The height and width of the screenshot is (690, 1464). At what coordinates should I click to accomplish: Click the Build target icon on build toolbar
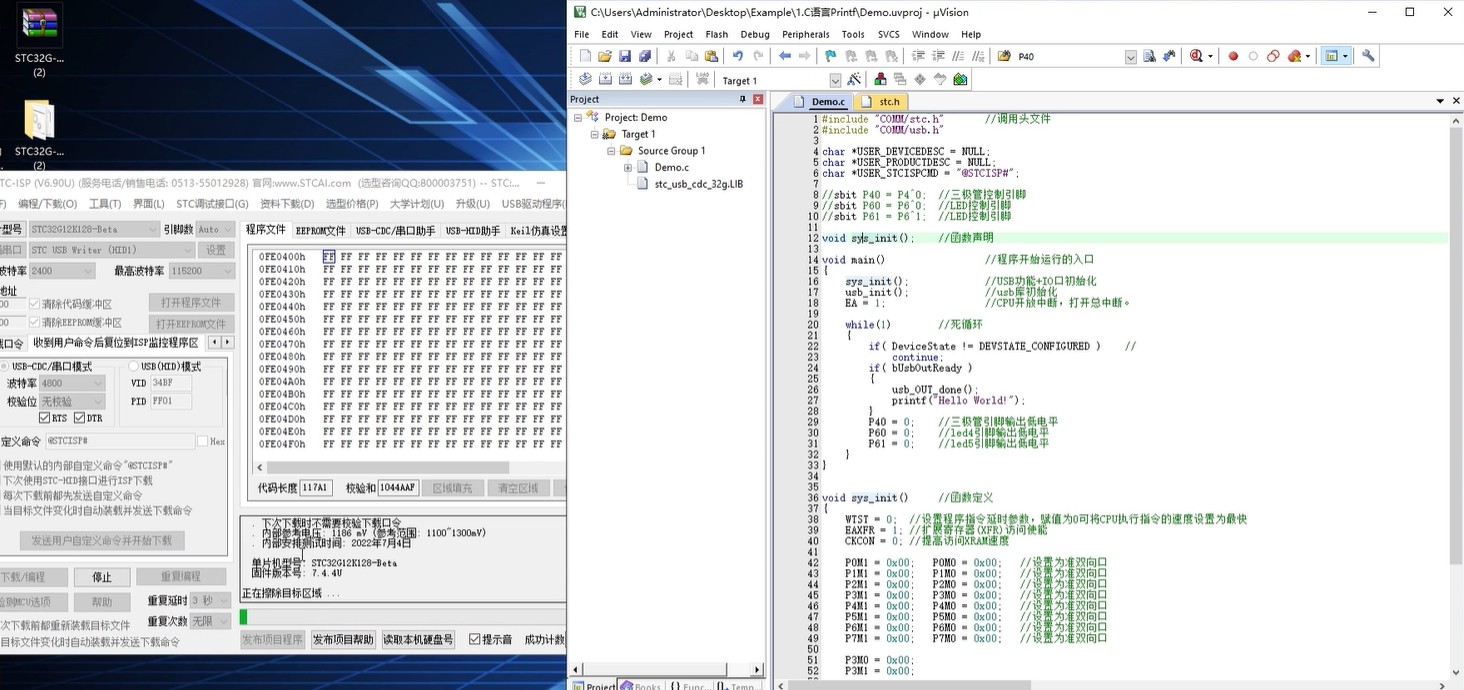(x=605, y=79)
